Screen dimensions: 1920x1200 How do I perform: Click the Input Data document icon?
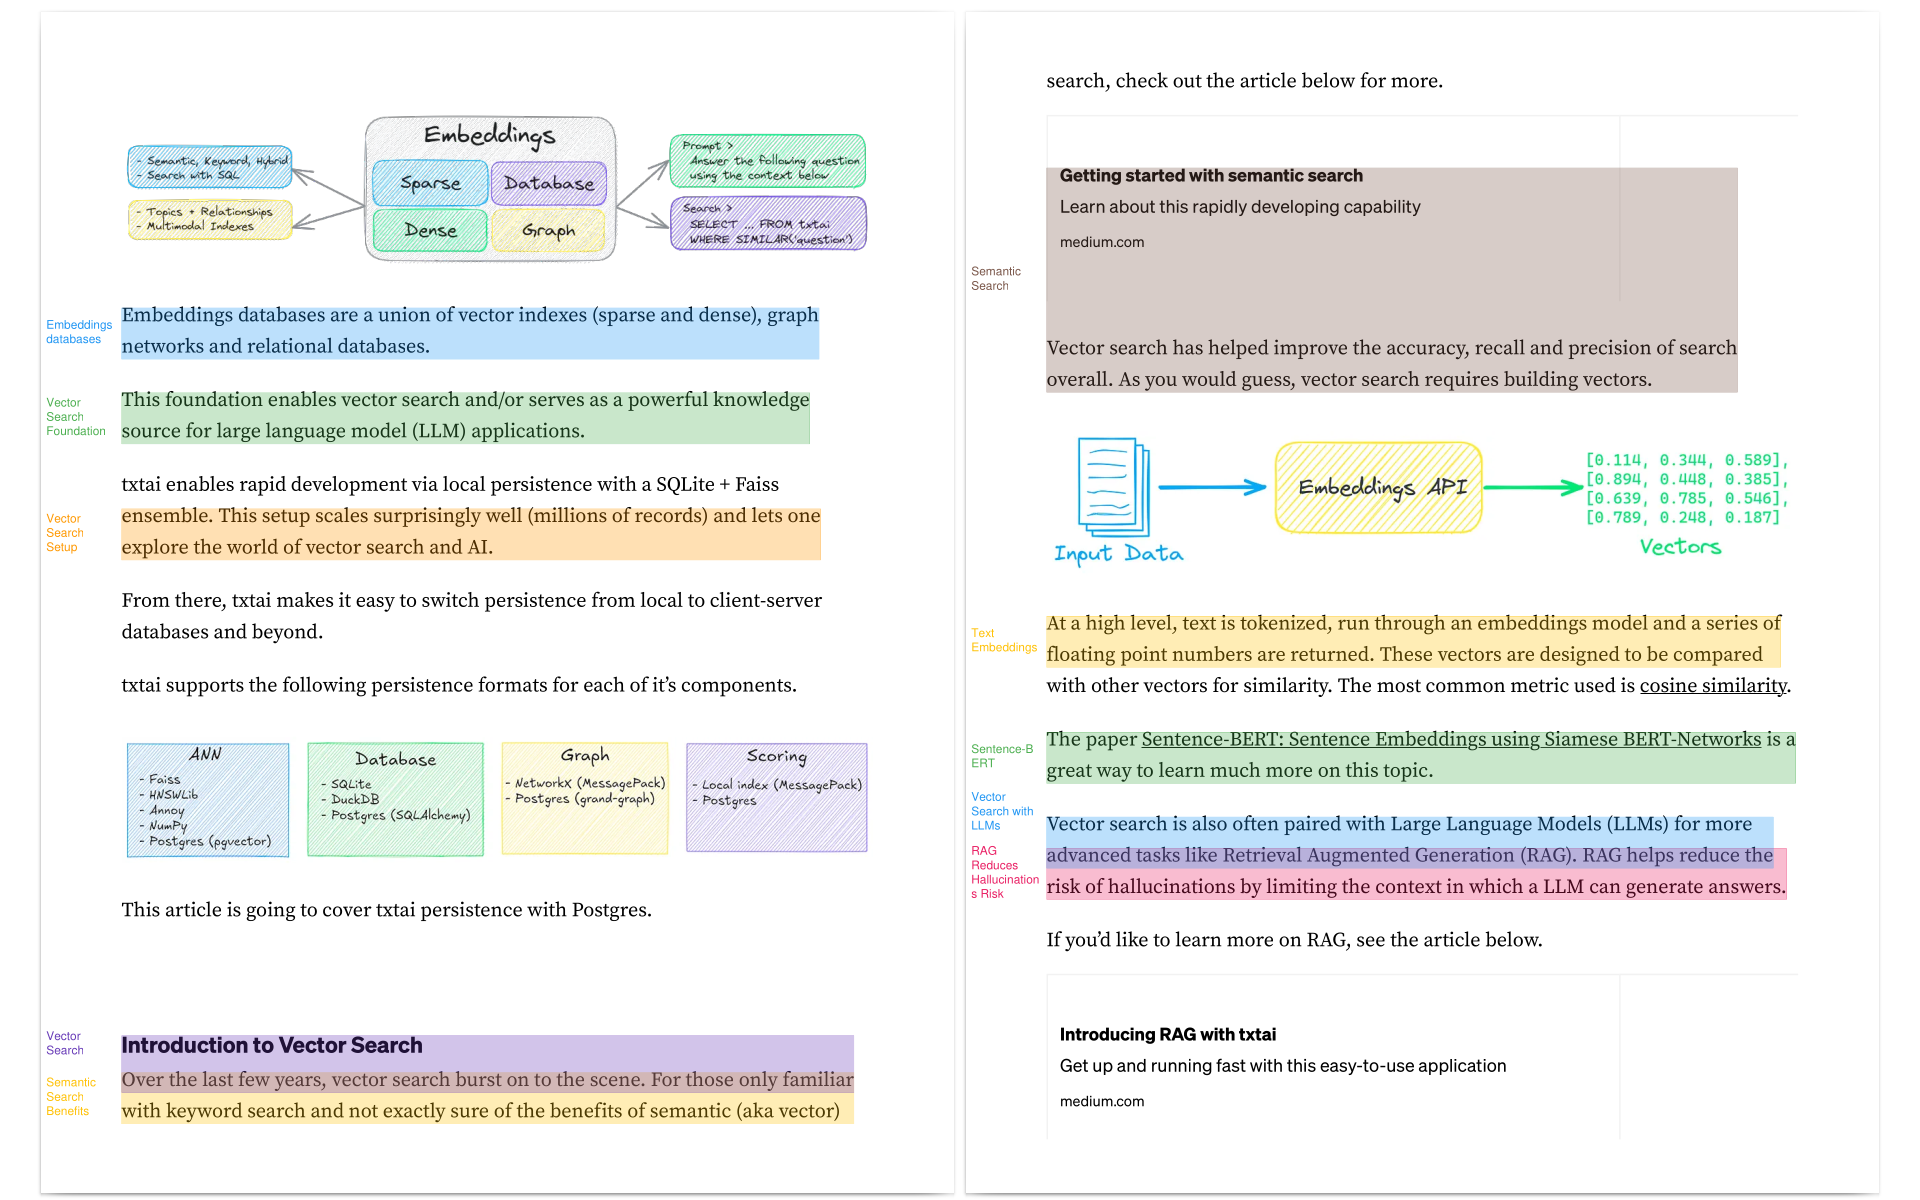point(1113,487)
